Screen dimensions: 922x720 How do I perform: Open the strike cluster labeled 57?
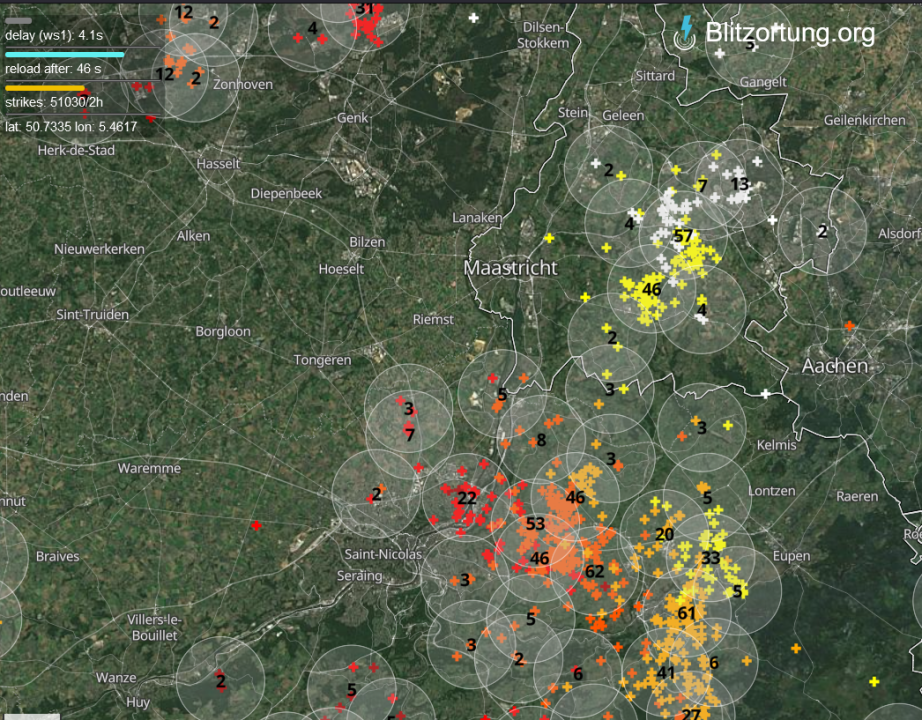pyautogui.click(x=683, y=236)
